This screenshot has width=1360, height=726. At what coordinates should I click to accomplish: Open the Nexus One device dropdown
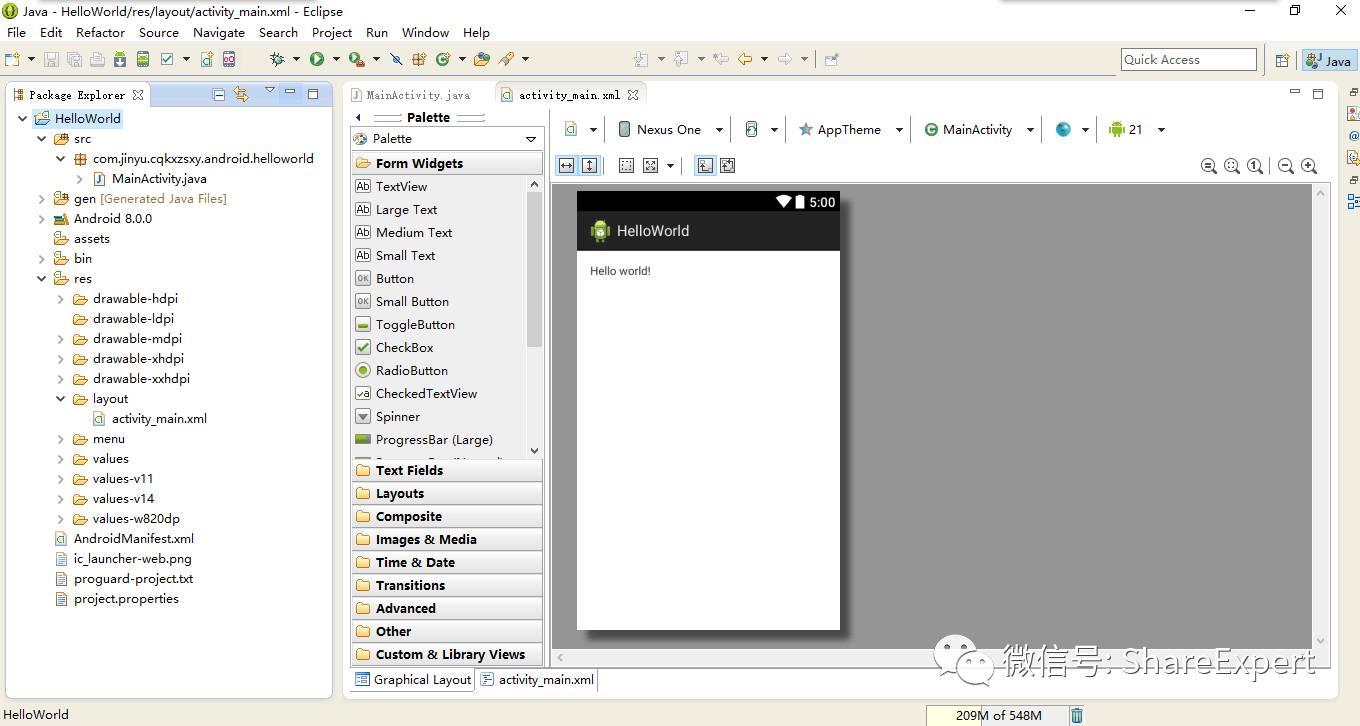click(x=668, y=130)
